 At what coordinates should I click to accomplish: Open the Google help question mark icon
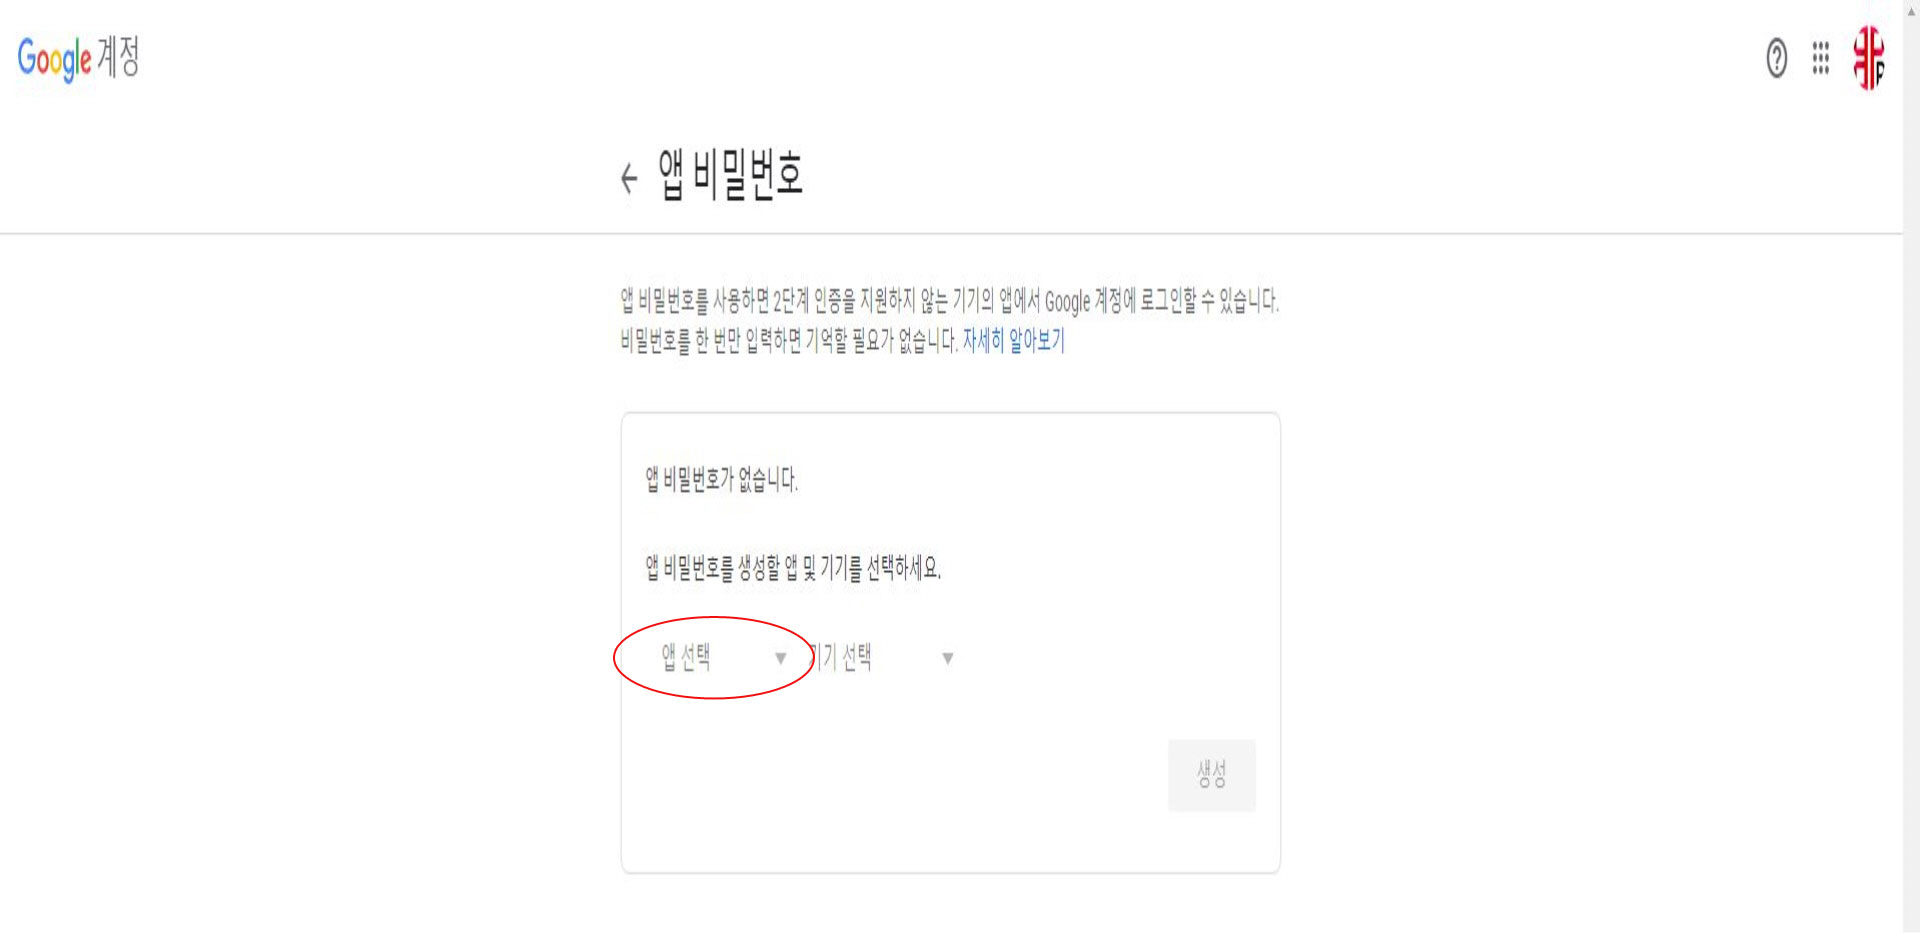[1776, 58]
